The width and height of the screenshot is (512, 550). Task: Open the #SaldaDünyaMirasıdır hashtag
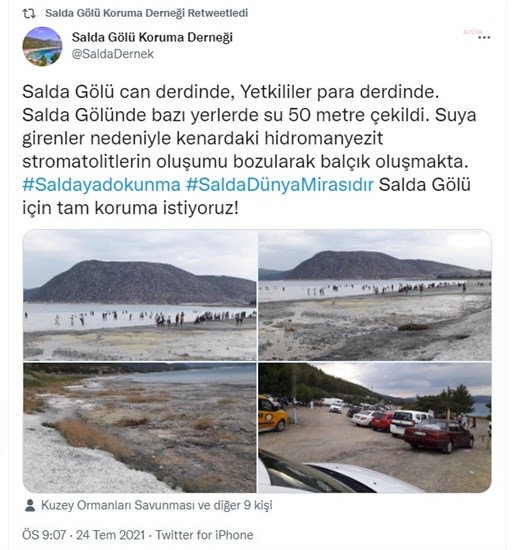pos(280,185)
